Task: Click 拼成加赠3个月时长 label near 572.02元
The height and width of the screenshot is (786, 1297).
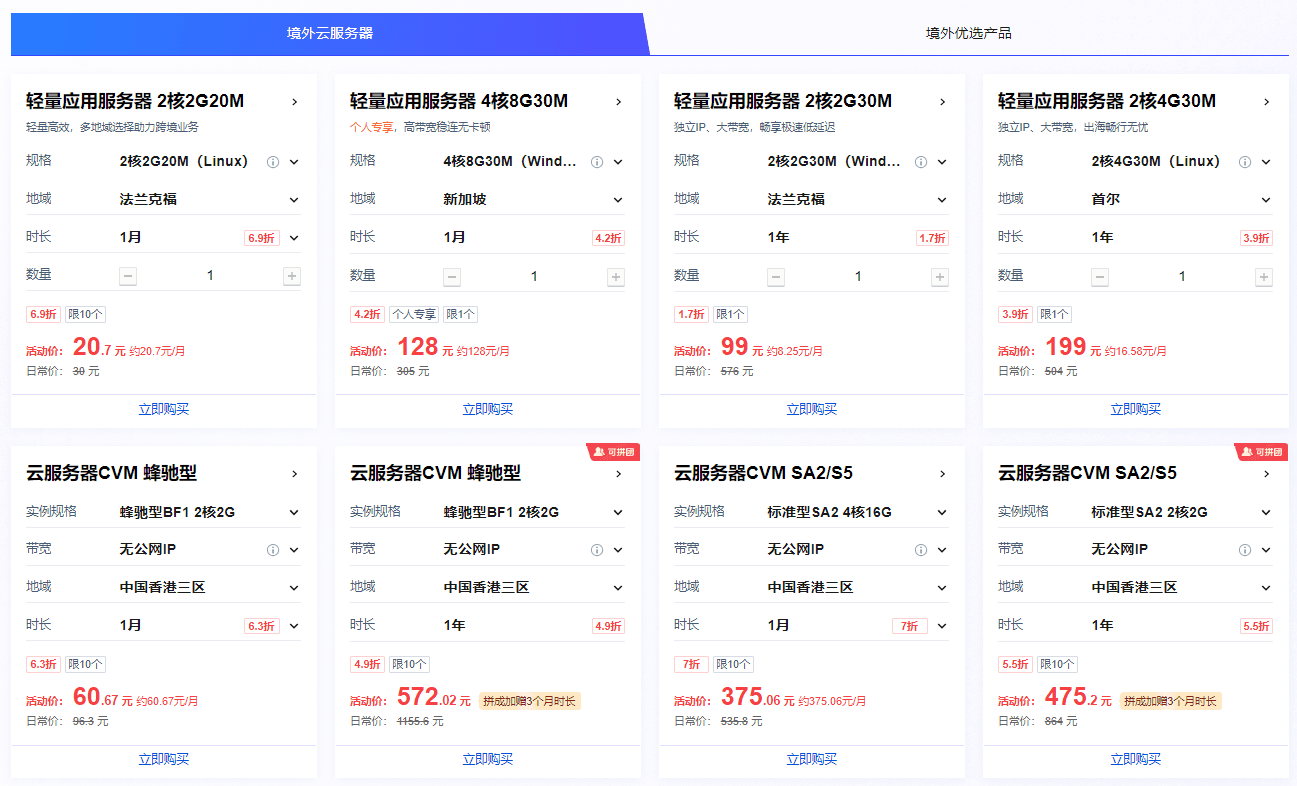Action: (530, 702)
